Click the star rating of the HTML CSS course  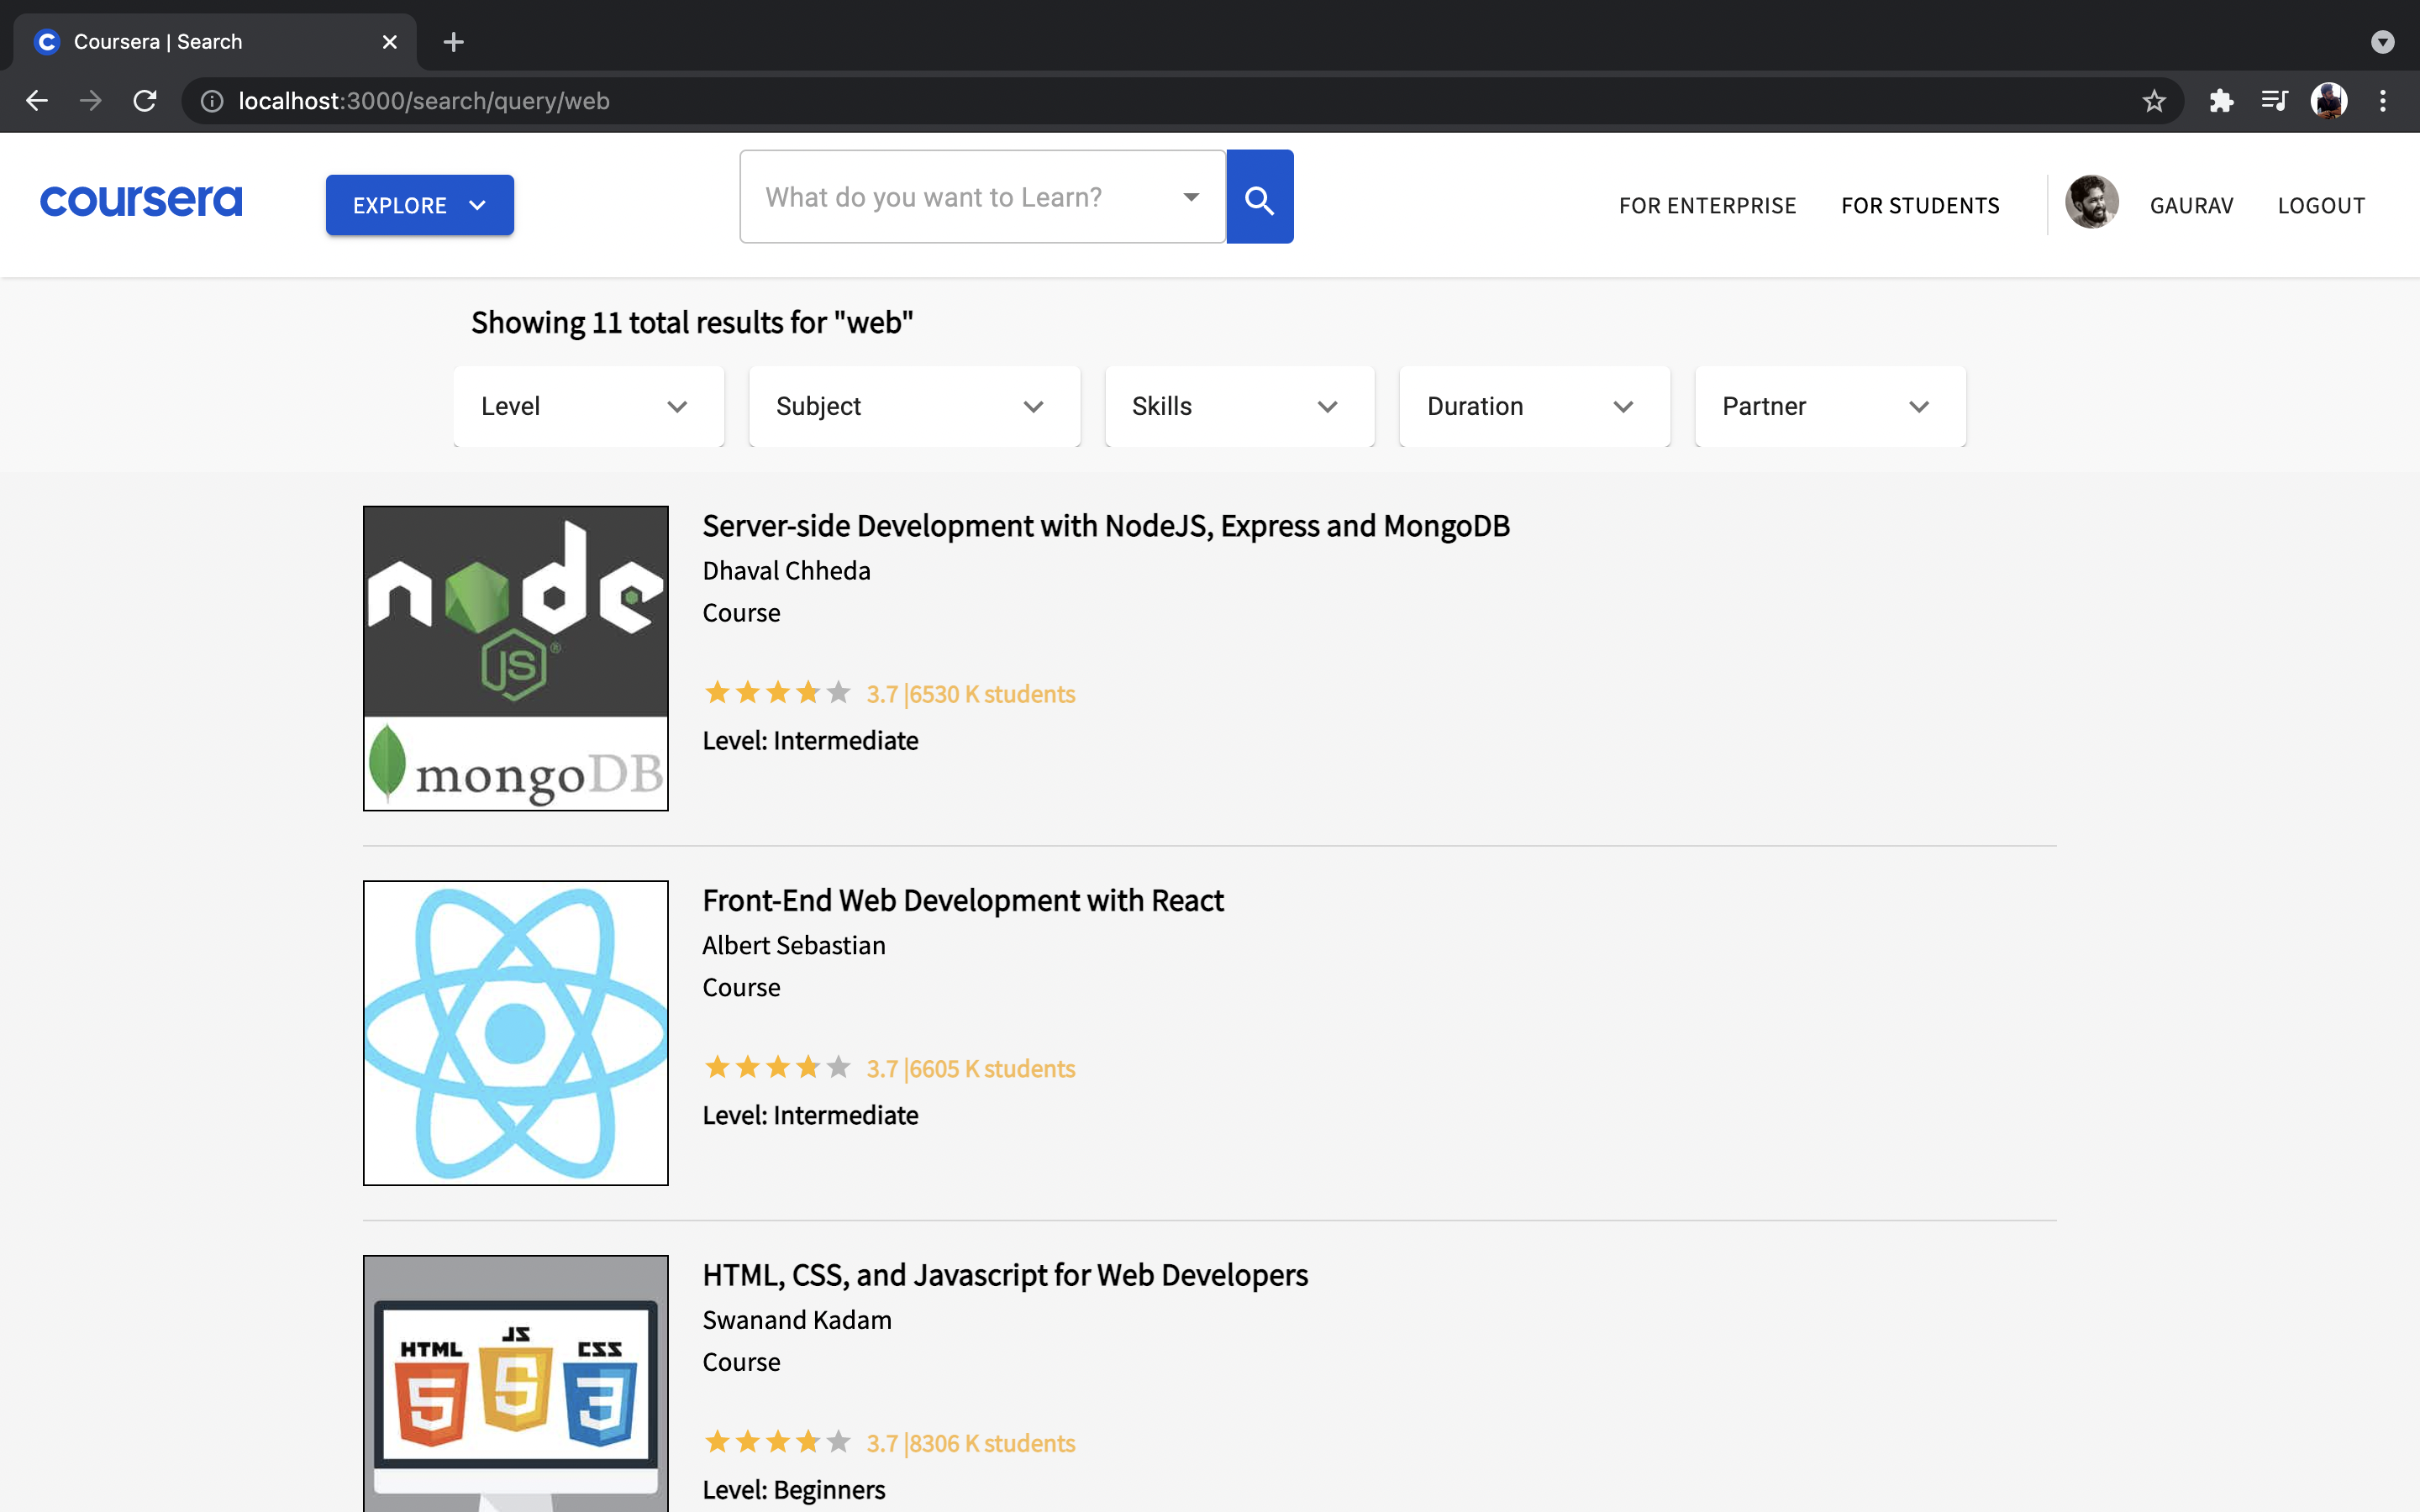click(777, 1442)
